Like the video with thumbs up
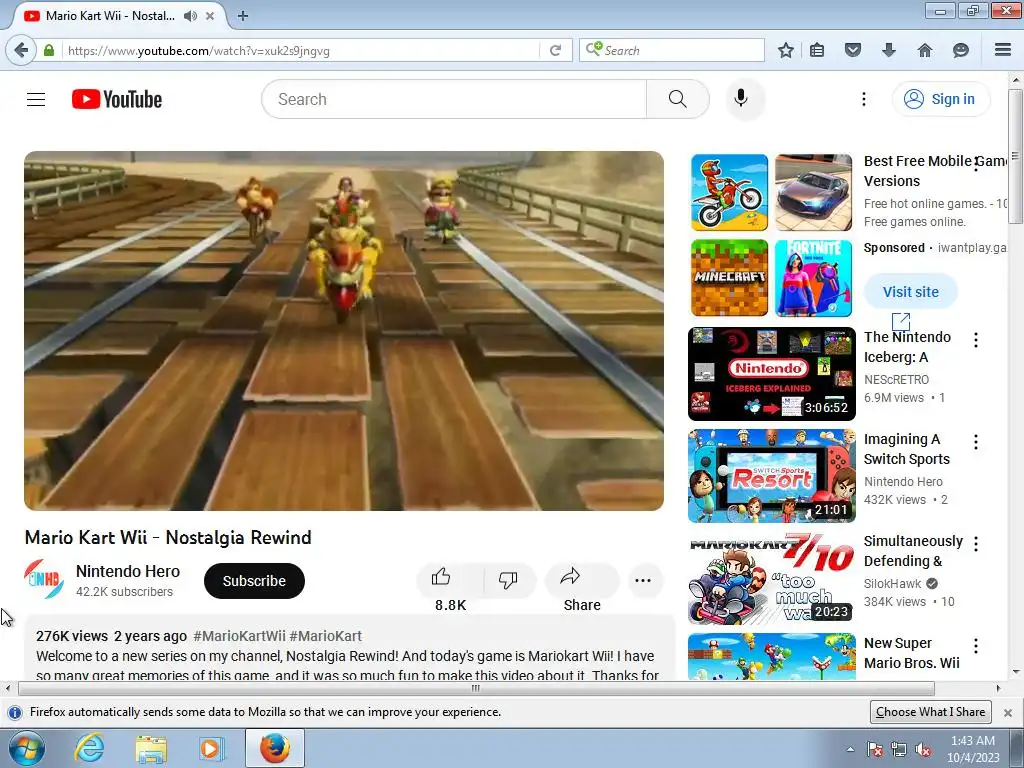 (x=450, y=580)
